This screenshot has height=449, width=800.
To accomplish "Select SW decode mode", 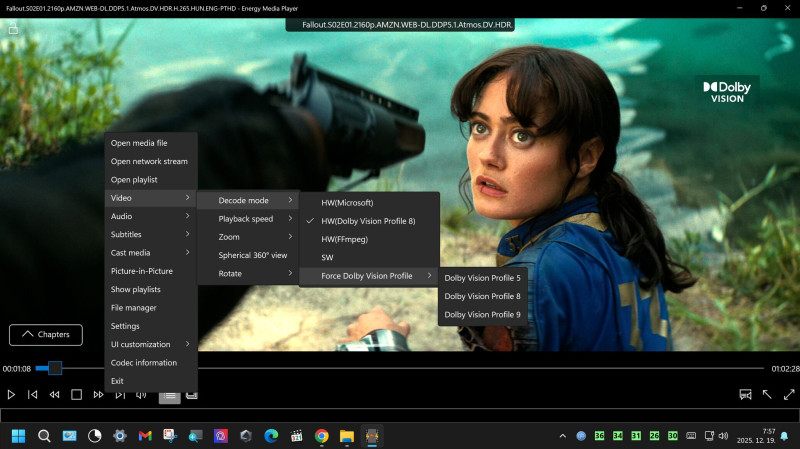I will tap(369, 258).
